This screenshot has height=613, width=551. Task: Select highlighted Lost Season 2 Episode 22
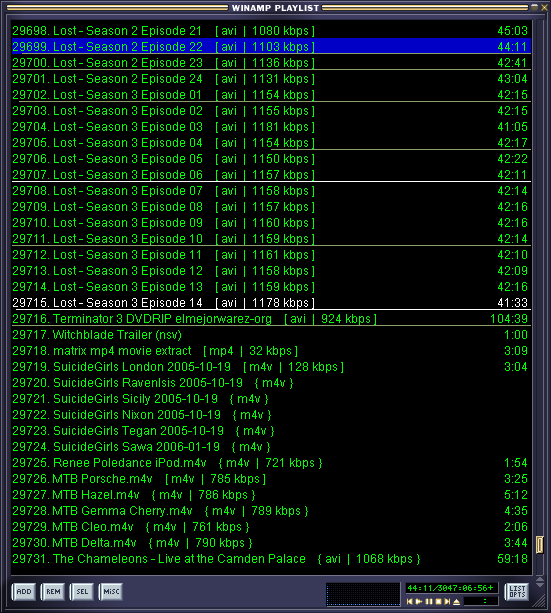point(271,47)
